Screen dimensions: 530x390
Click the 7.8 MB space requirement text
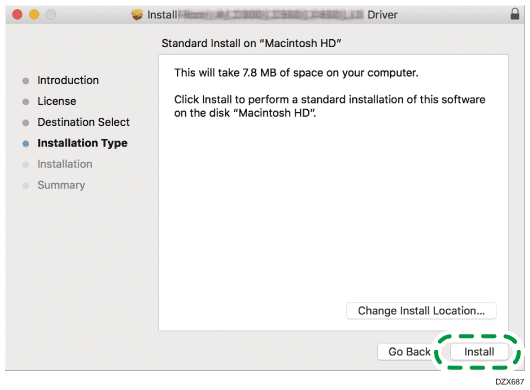pyautogui.click(x=296, y=73)
